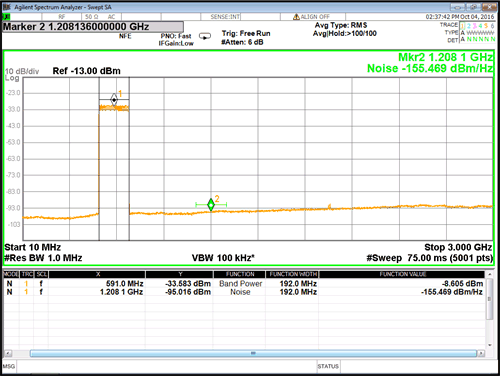This screenshot has width=500, height=376.
Task: Click the Trig: Free Run setting
Action: [x=246, y=33]
